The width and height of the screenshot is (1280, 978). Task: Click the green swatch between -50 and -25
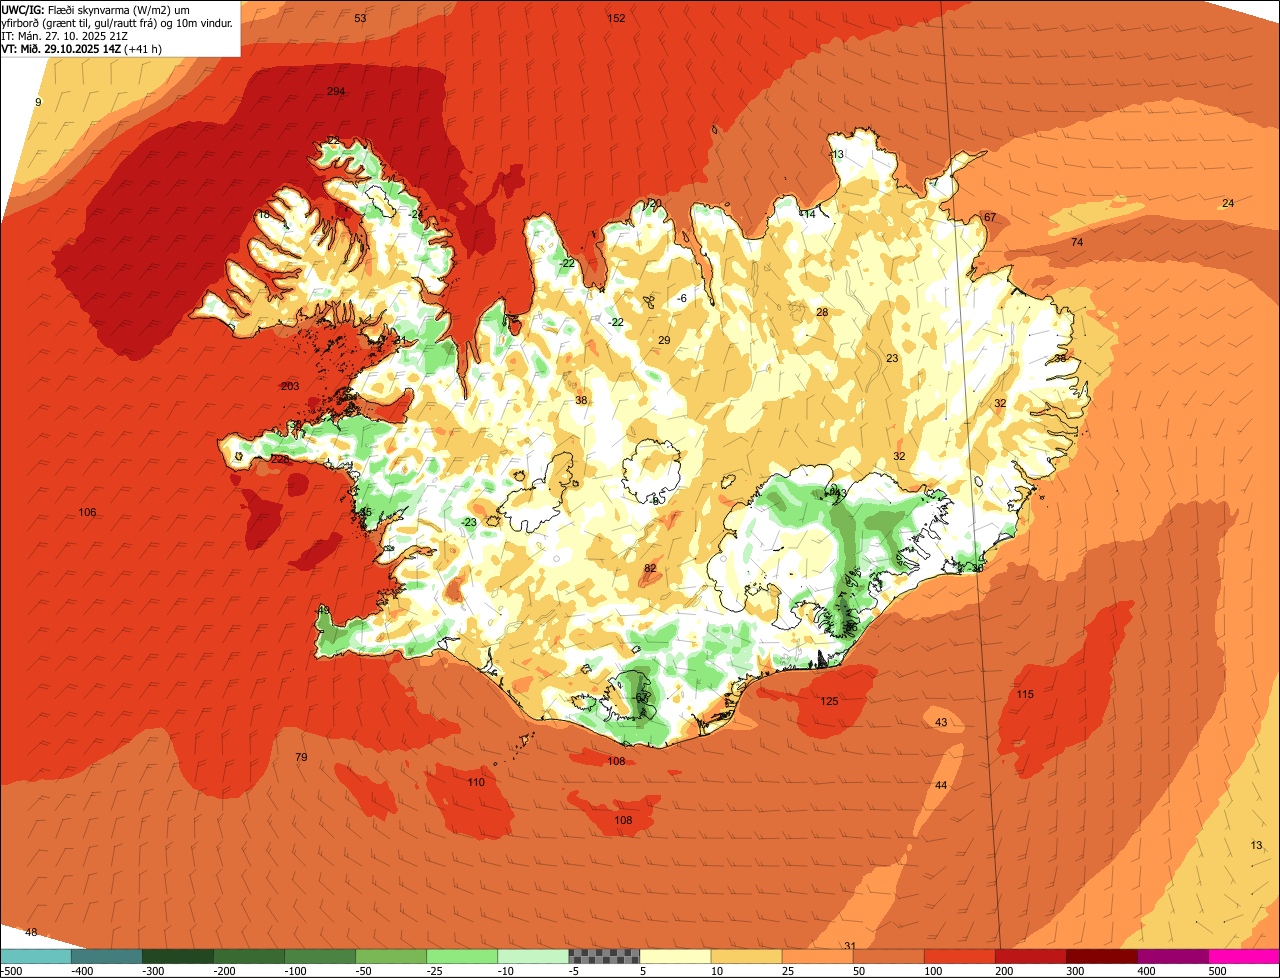pos(391,956)
